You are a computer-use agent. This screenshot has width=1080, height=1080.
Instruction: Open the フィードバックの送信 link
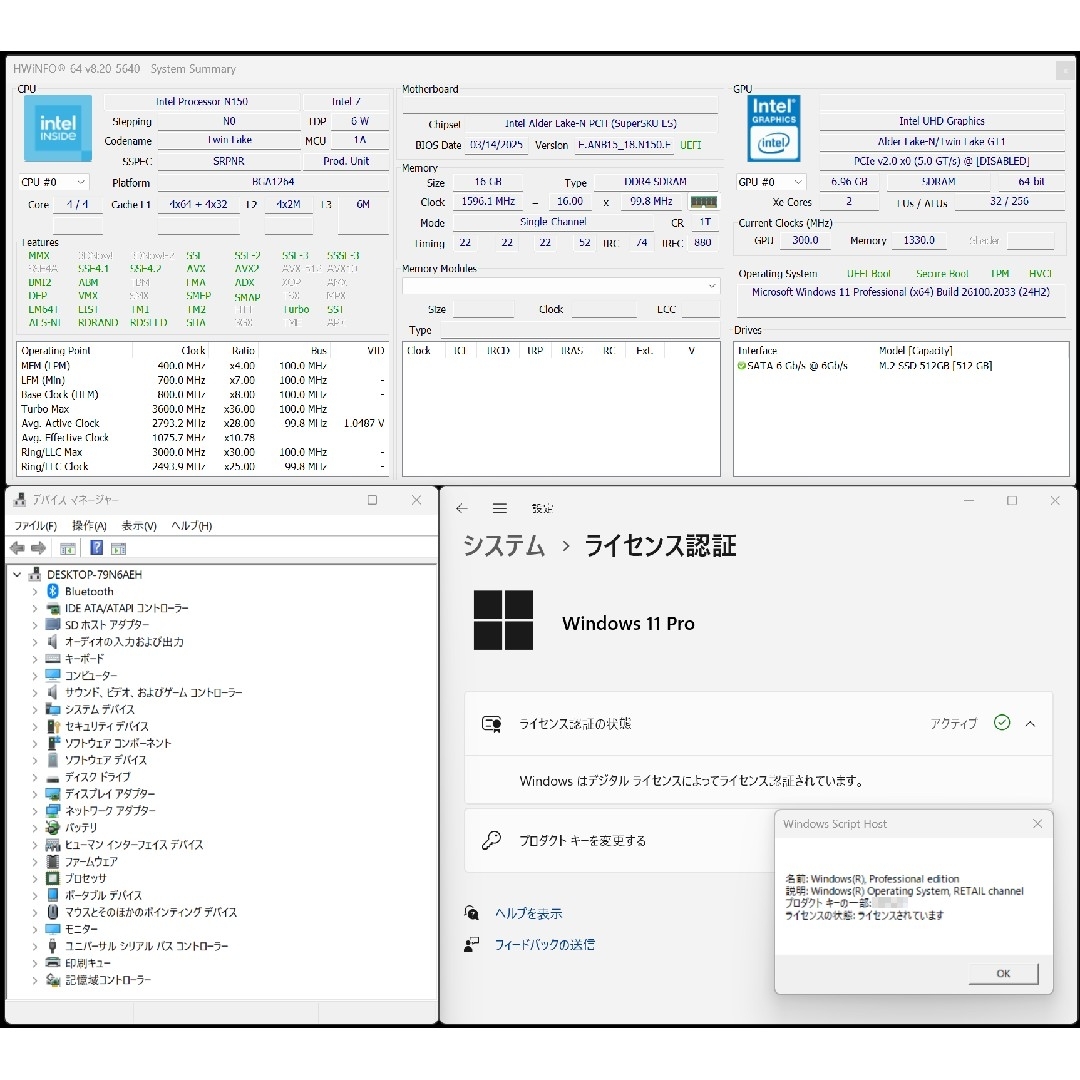tap(545, 944)
